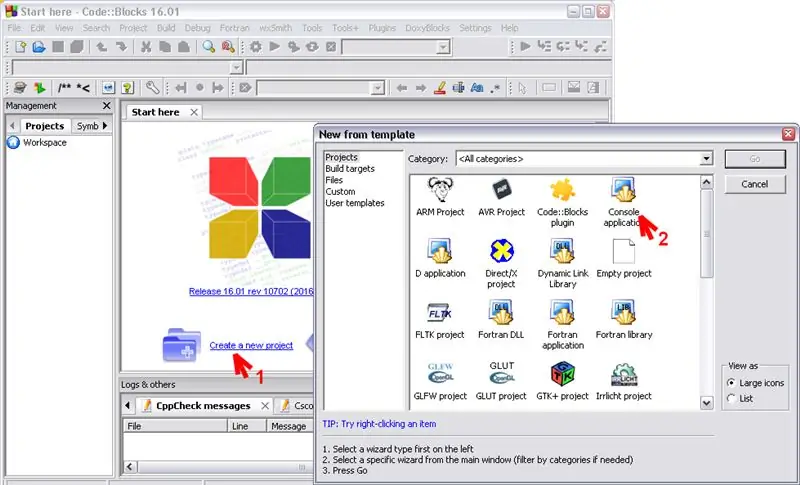Select Projects wizard type in list
800x485 pixels.
(x=341, y=158)
